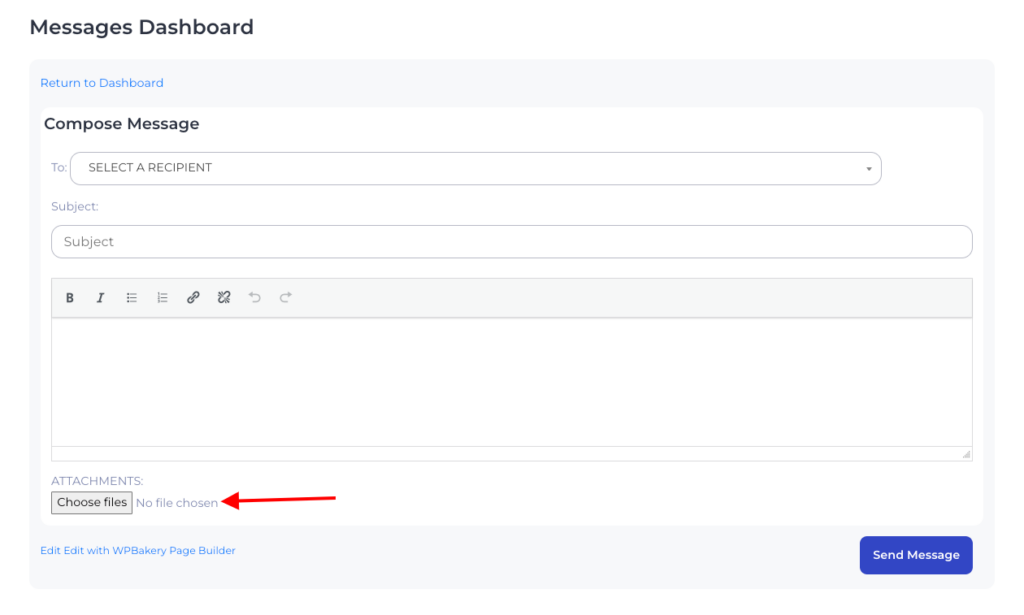Click the editor resize handle
The height and width of the screenshot is (615, 1024).
(x=966, y=454)
